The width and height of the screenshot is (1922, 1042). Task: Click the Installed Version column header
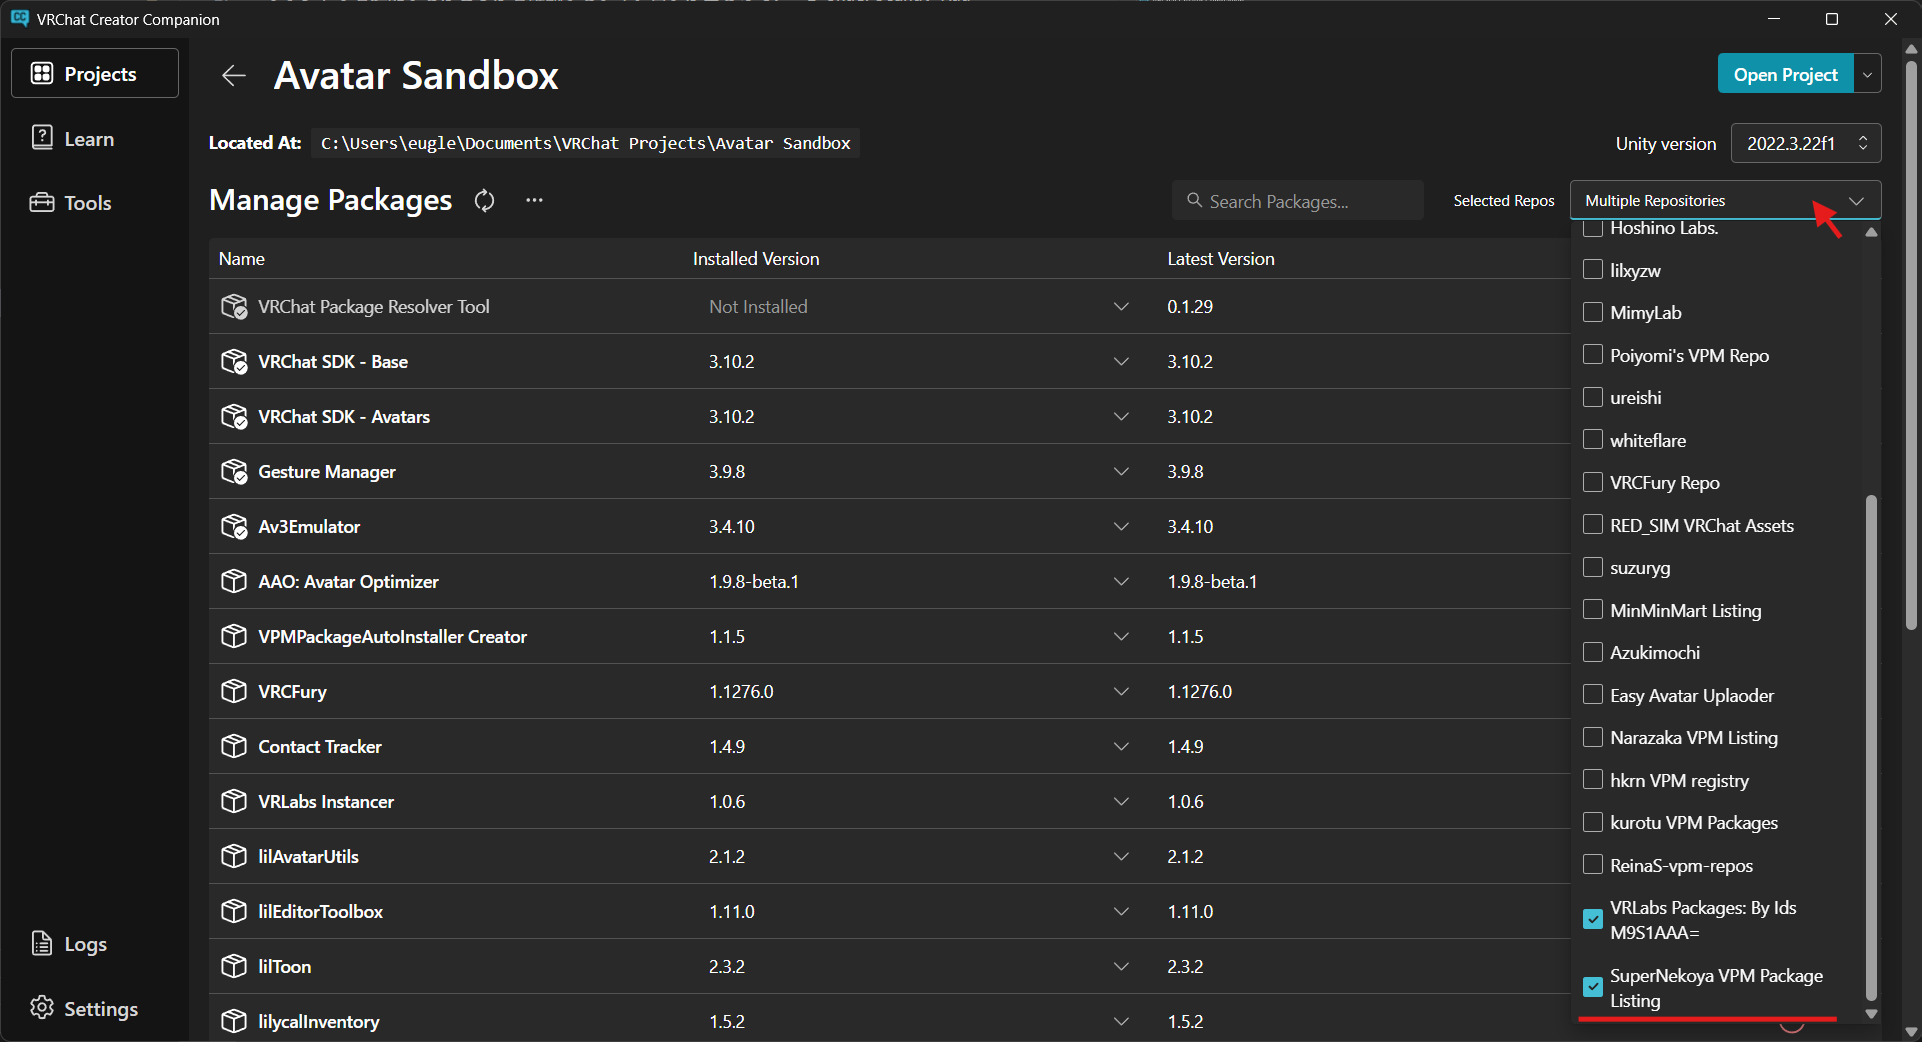pos(756,259)
